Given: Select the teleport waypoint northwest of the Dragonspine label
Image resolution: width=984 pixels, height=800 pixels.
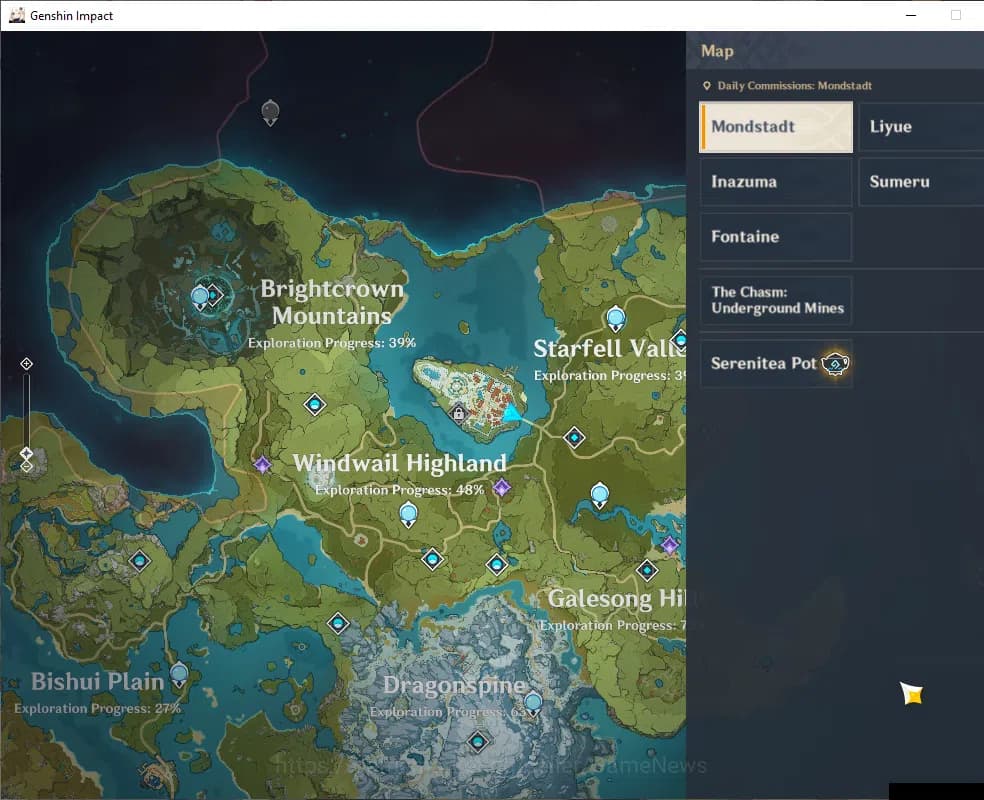Looking at the screenshot, I should click(x=338, y=624).
